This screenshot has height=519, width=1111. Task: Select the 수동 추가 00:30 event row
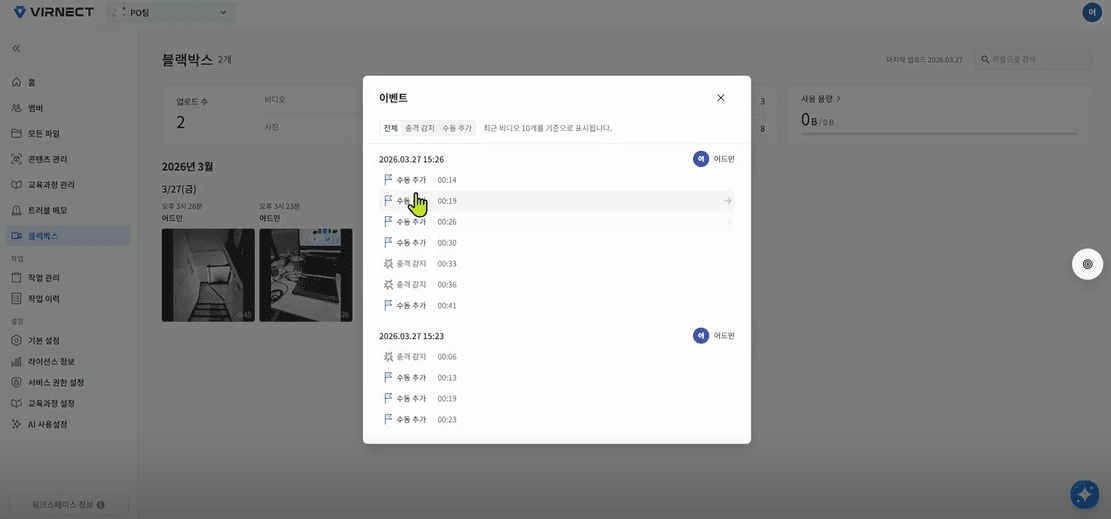click(x=557, y=242)
